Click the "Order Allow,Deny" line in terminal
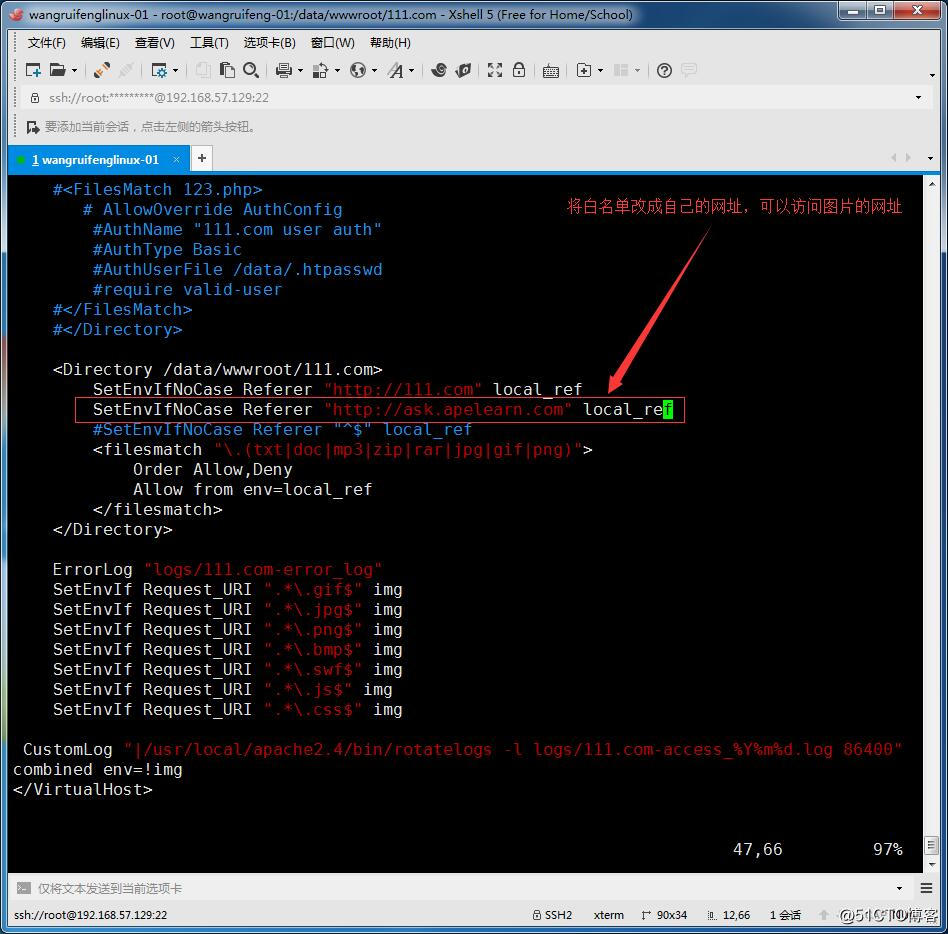Screen dimensions: 948x934 click(213, 470)
